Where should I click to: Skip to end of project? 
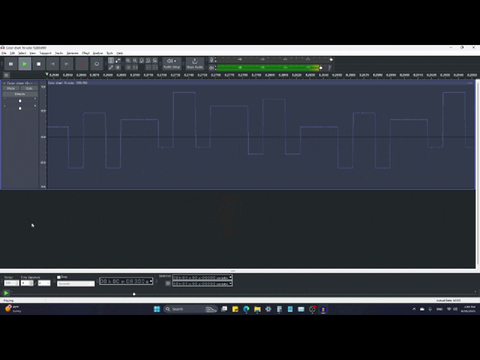(x=67, y=64)
